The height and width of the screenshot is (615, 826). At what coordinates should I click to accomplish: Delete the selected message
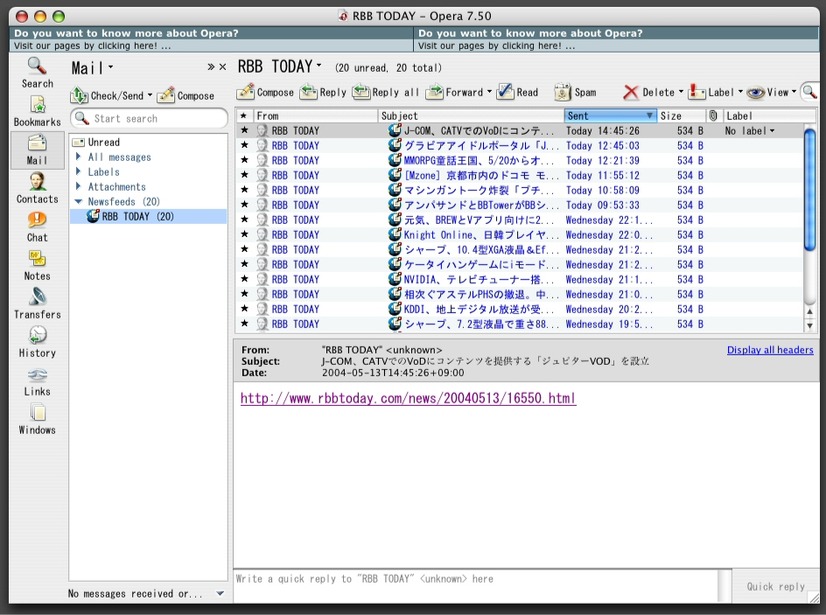[x=649, y=92]
